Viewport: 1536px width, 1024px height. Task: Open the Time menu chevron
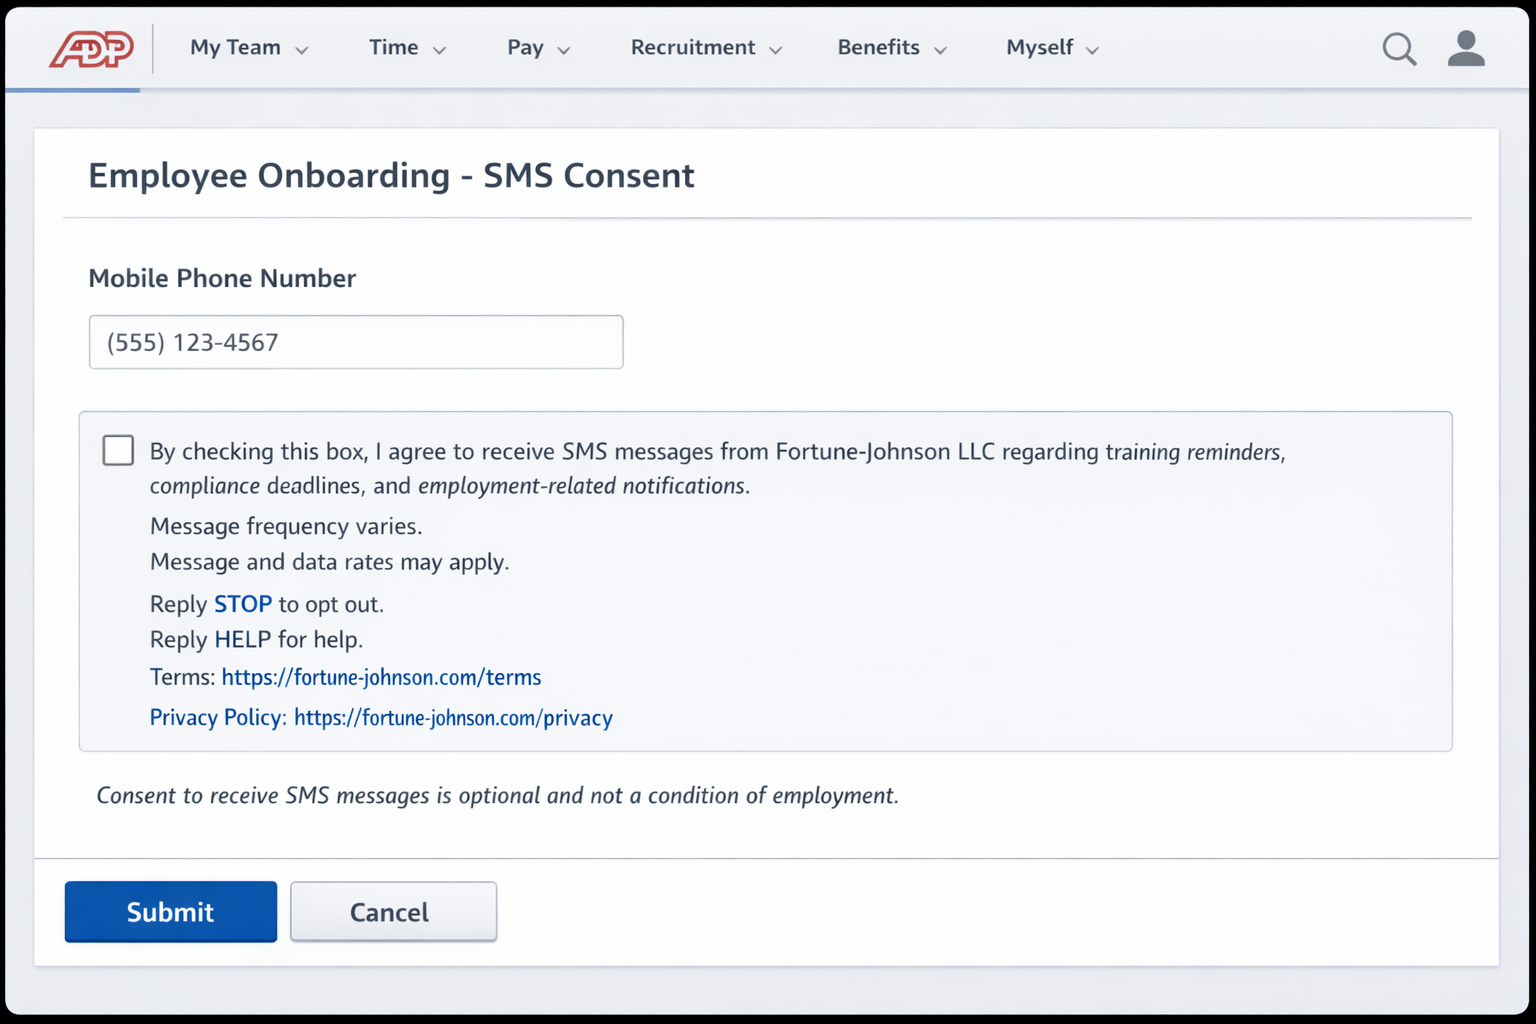[x=440, y=48]
